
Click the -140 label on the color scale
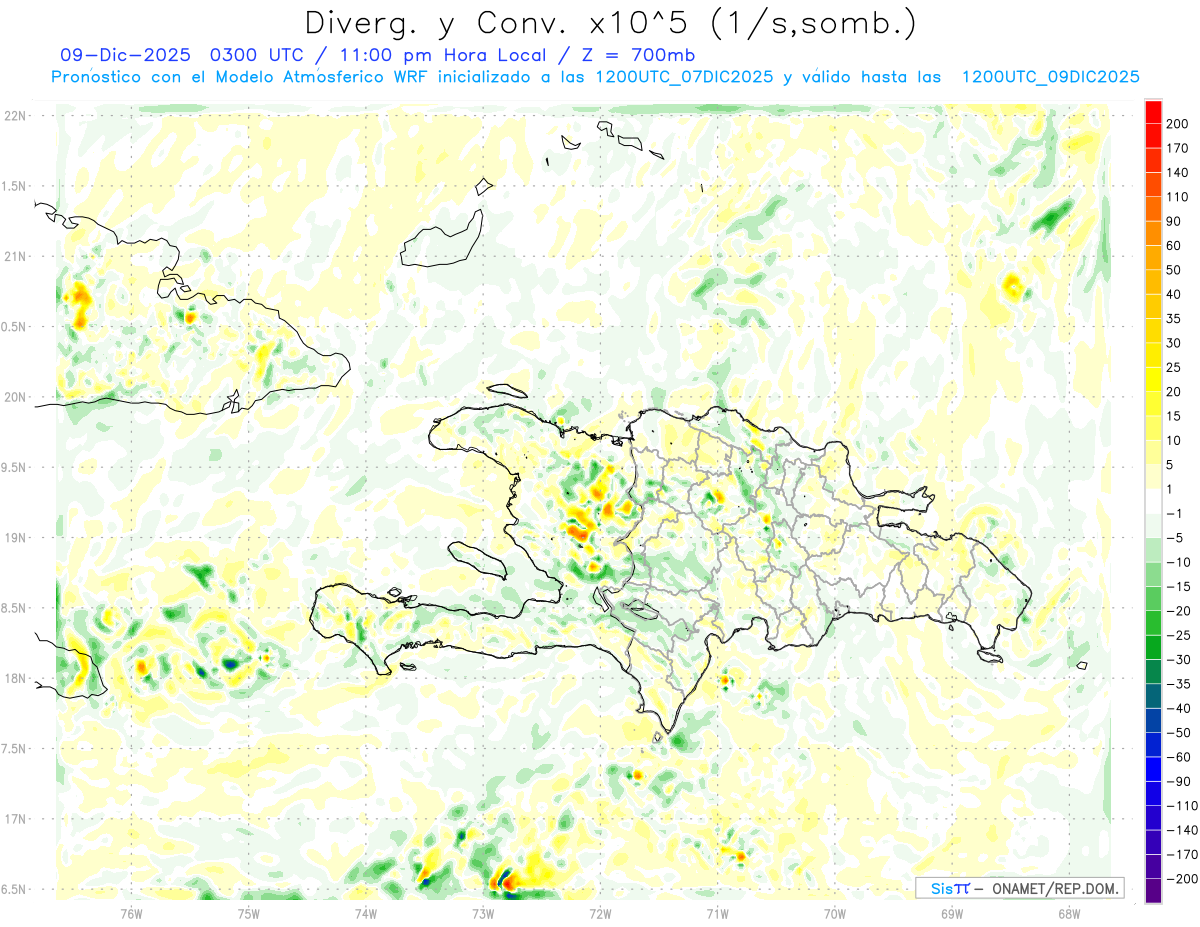click(1181, 830)
